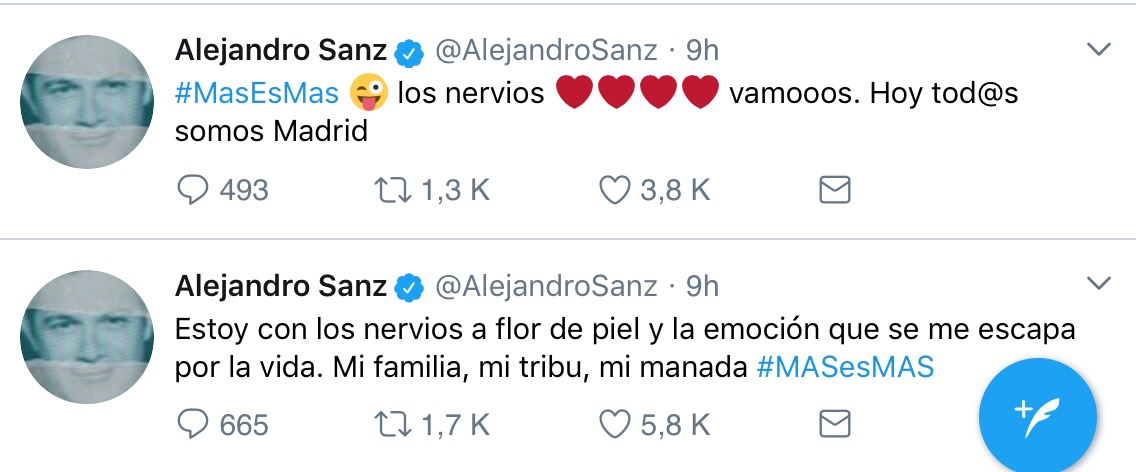Image resolution: width=1136 pixels, height=472 pixels.
Task: Open Alejandro Sanz name on first tweet
Action: click(x=280, y=50)
